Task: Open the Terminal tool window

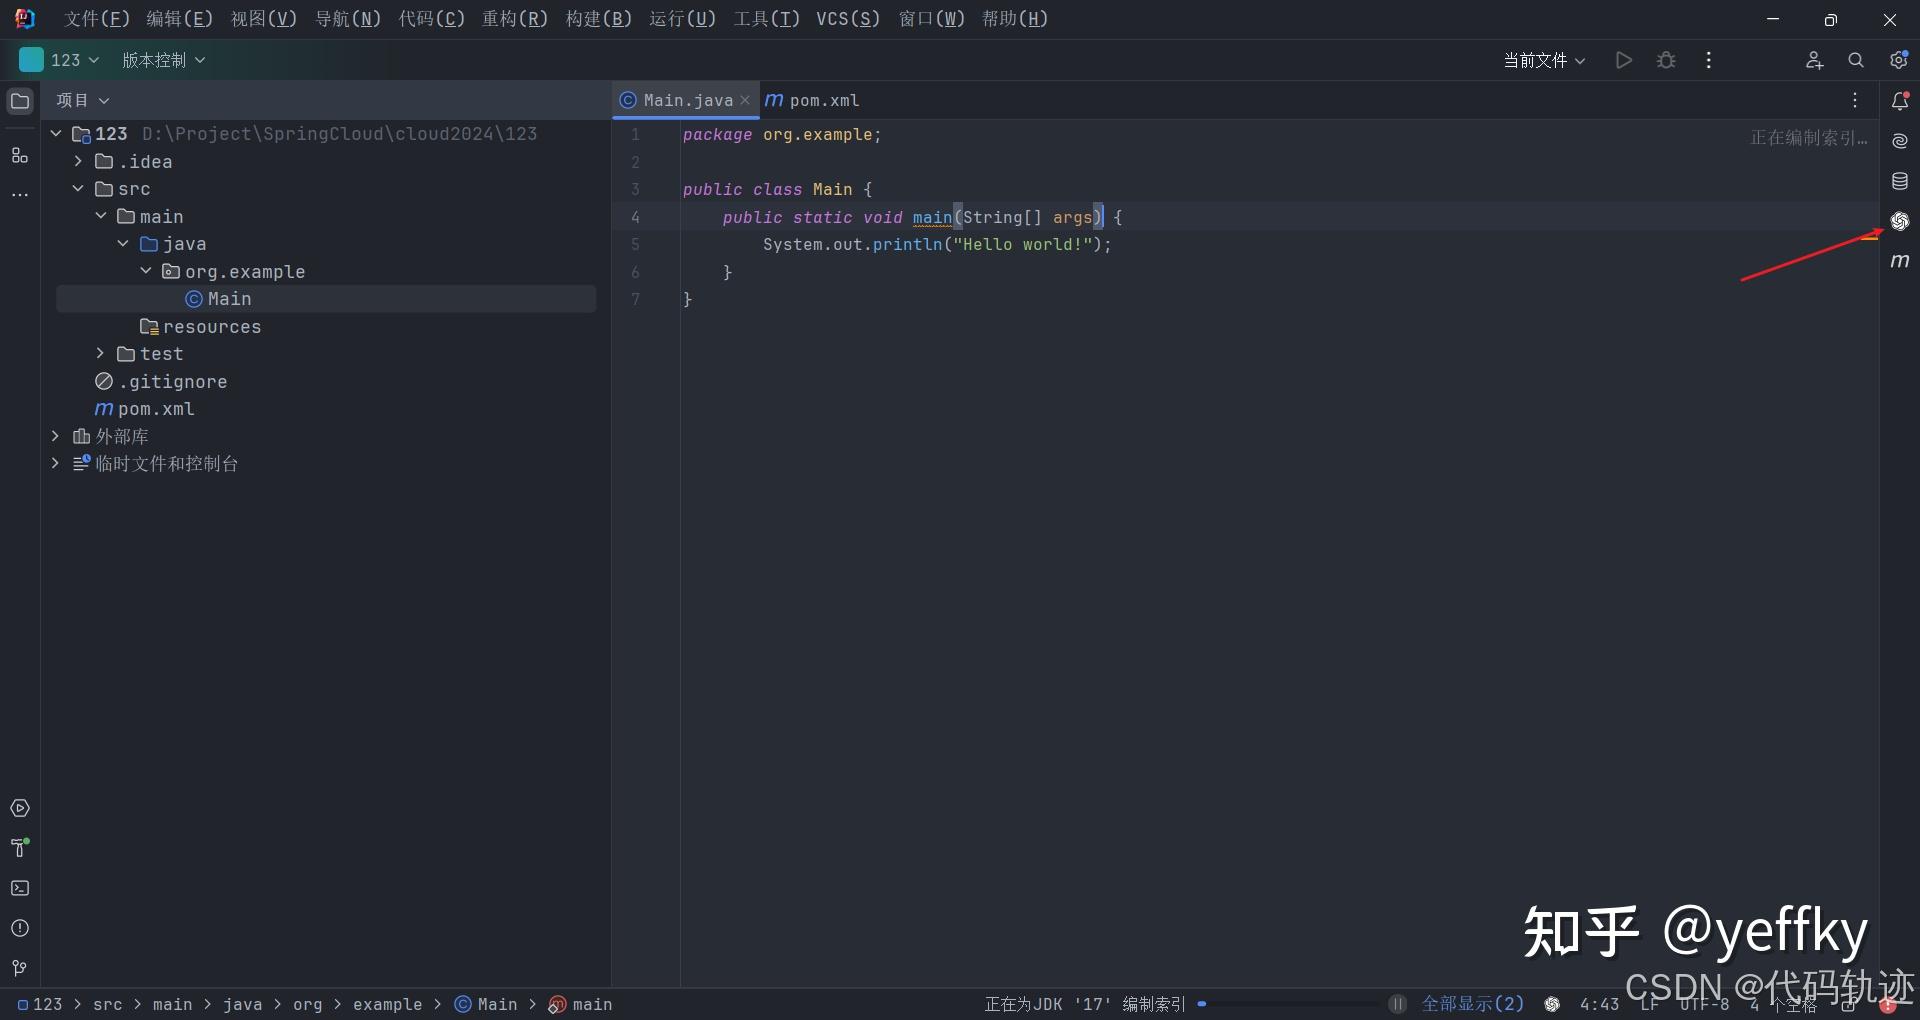Action: pos(20,889)
